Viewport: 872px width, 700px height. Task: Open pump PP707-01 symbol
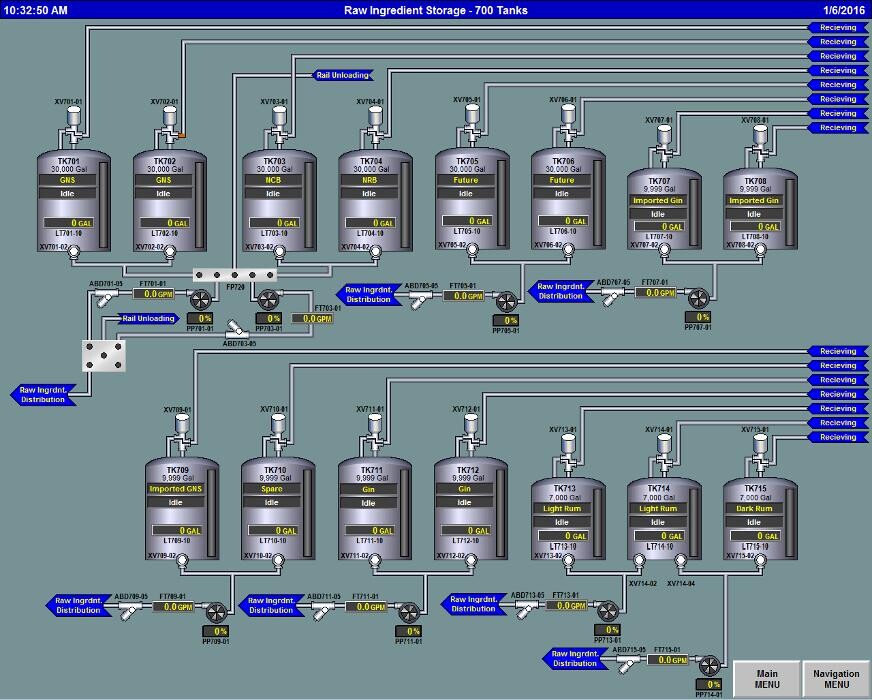pos(697,298)
